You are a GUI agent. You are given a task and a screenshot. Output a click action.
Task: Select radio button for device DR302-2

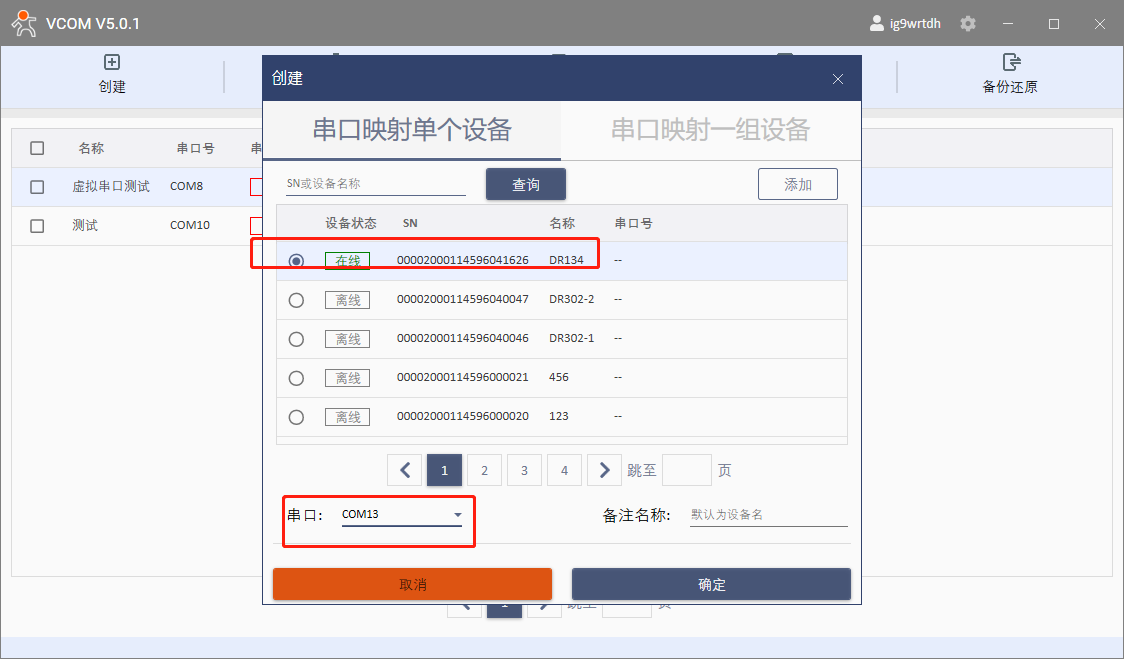pos(296,300)
